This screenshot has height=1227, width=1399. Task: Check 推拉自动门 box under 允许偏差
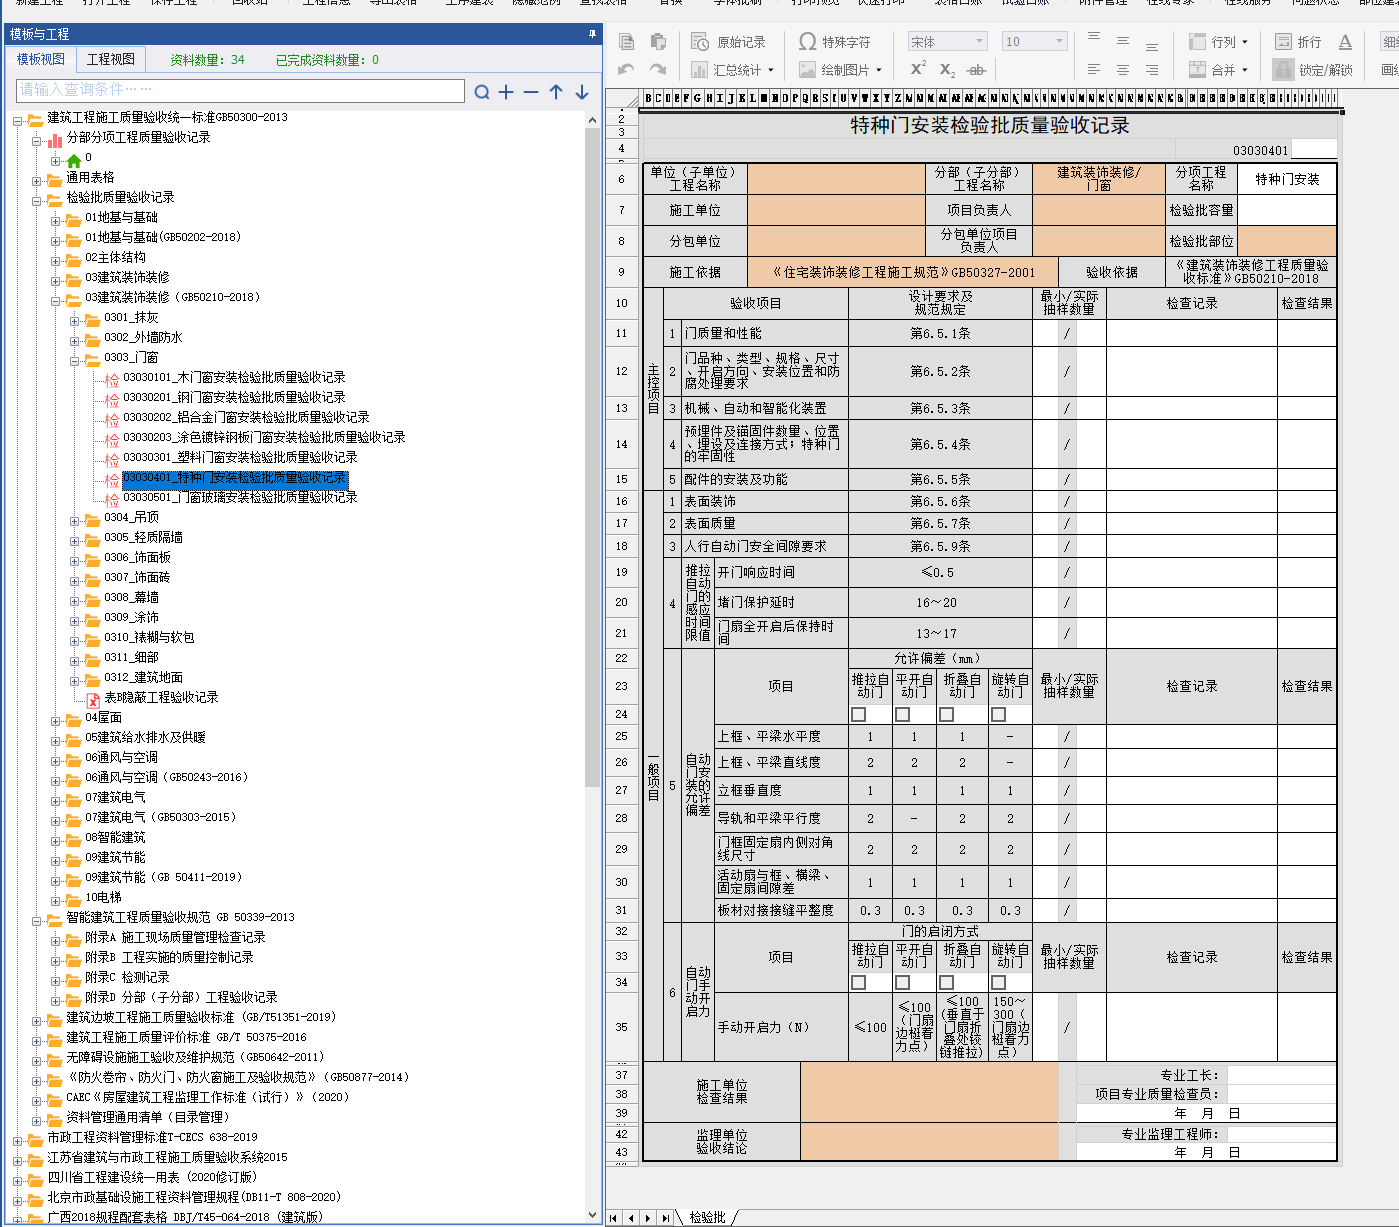tap(858, 714)
